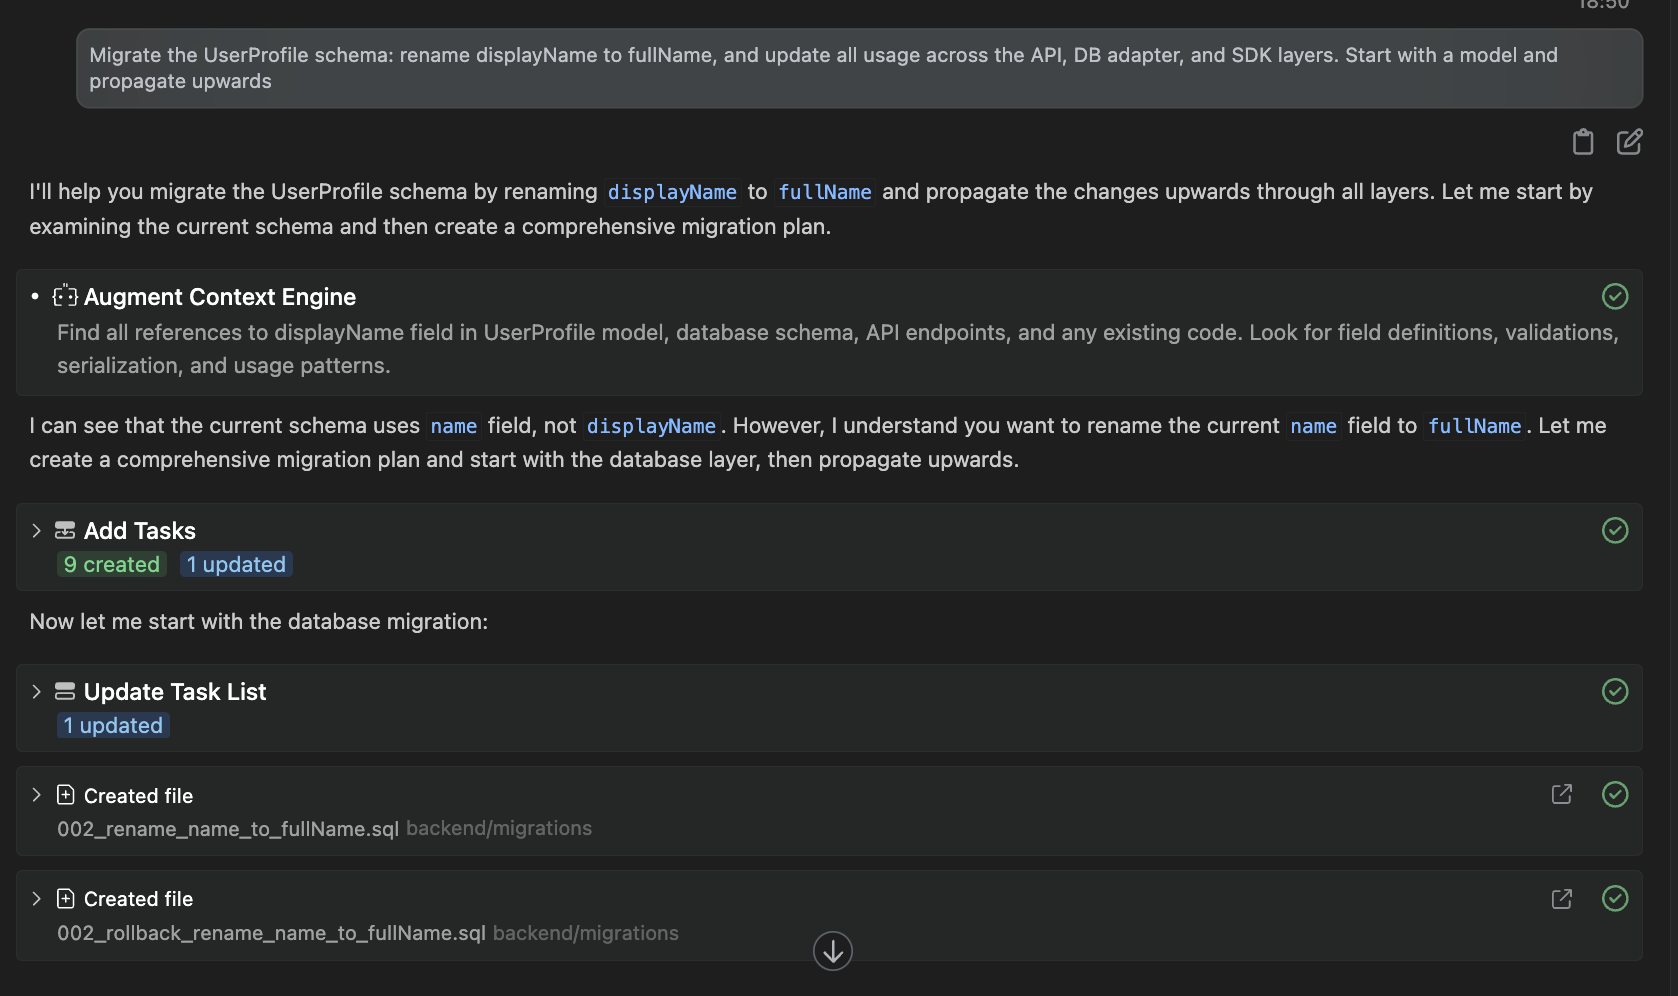Expand the Created file entry for the rename migration
The width and height of the screenshot is (1678, 996).
[37, 794]
